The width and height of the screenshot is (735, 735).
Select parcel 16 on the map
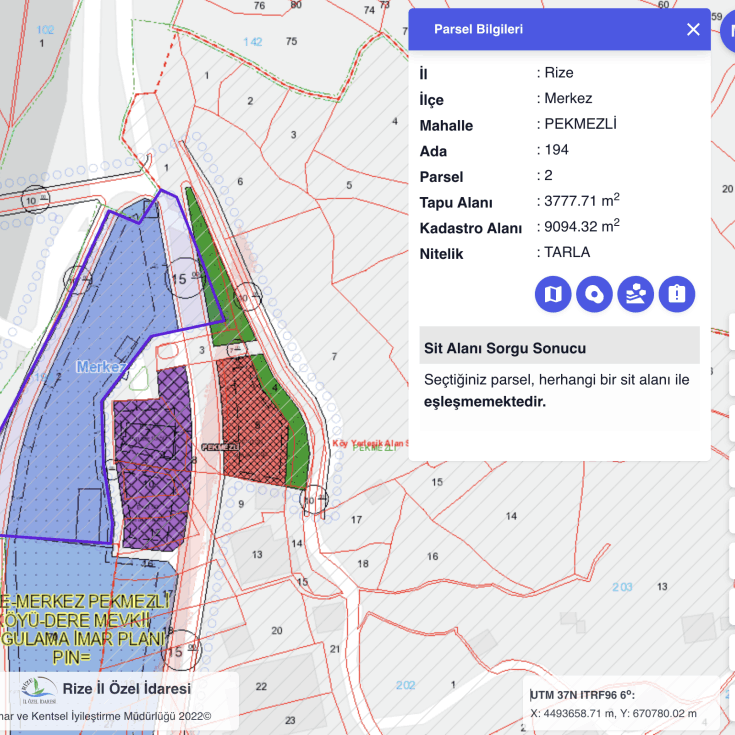click(x=432, y=556)
